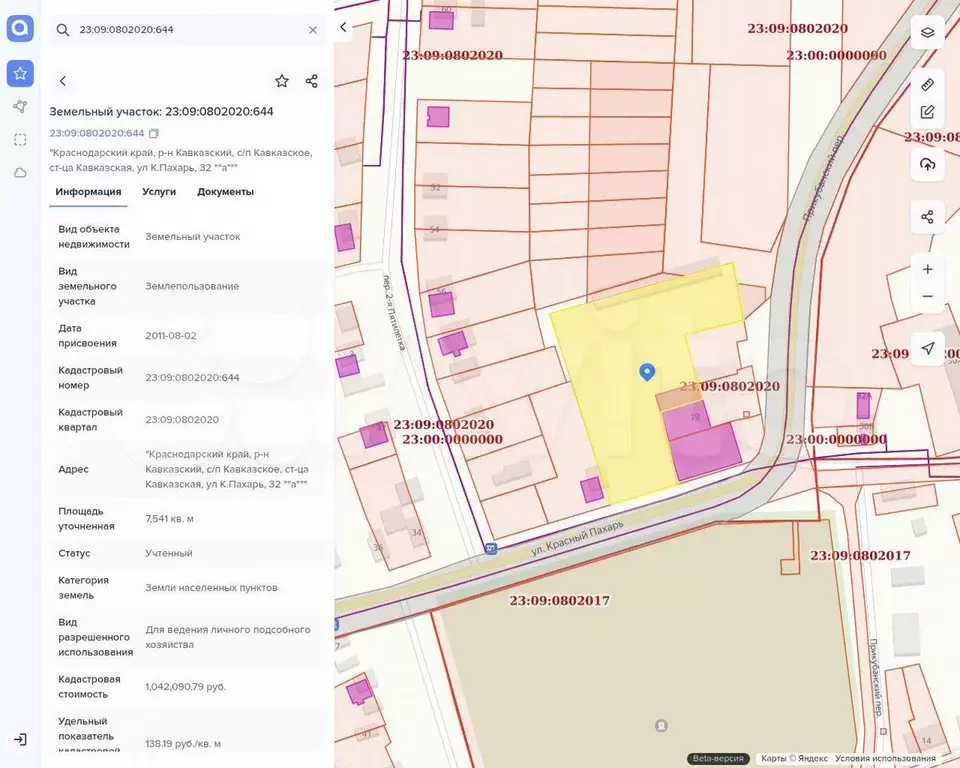
Task: Select the ruler measurement tool
Action: point(928,85)
